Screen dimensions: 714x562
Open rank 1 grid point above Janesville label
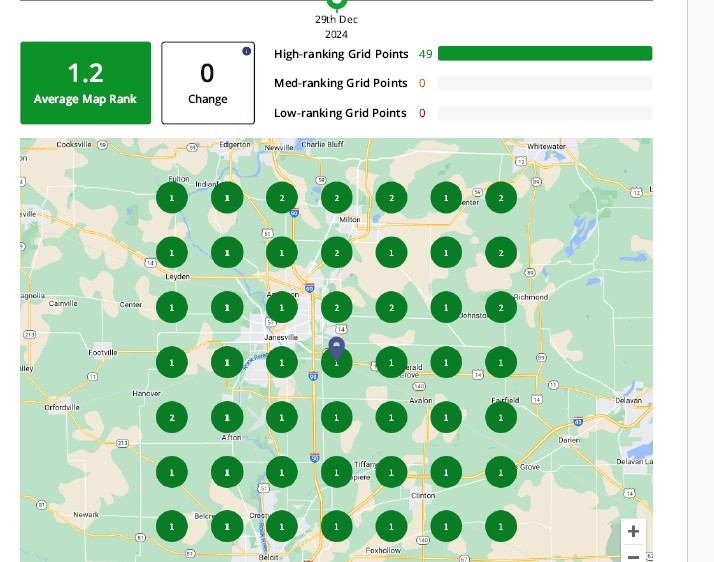coord(282,308)
